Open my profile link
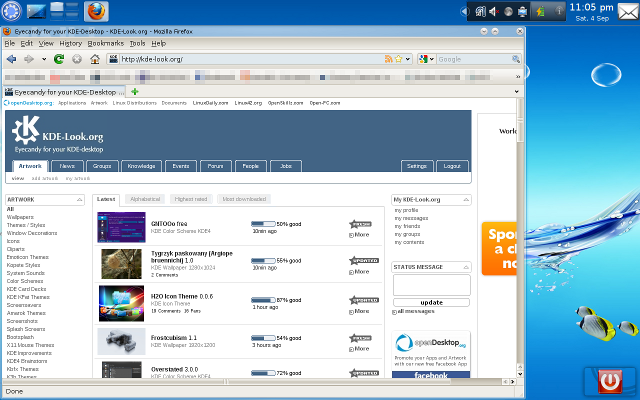 click(406, 210)
